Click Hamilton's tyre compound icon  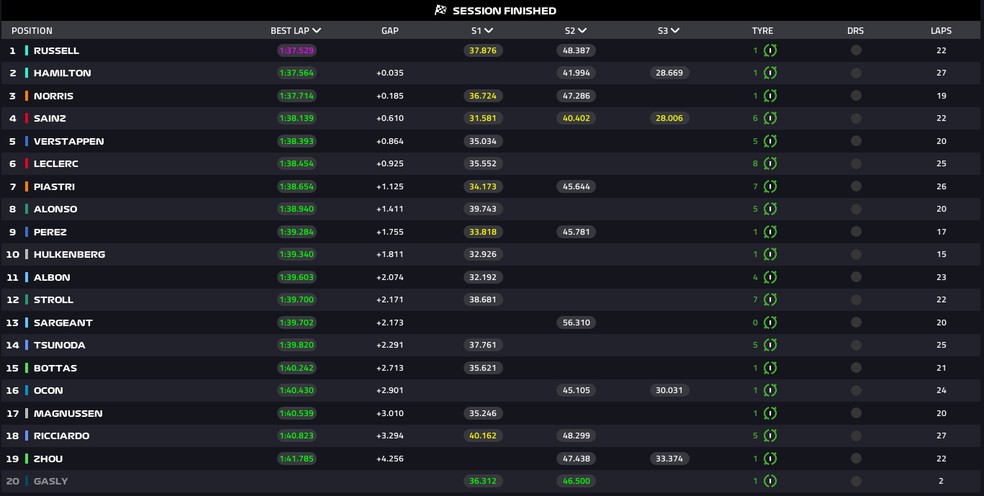pos(770,73)
